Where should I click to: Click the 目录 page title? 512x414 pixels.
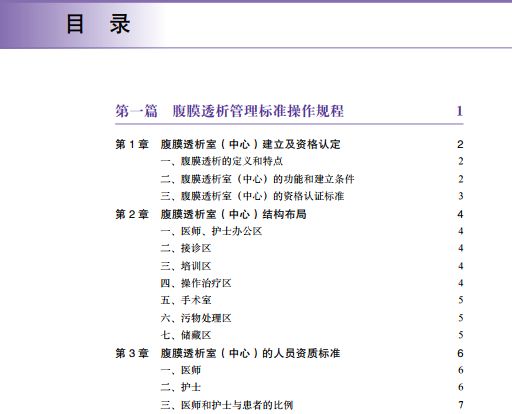tap(98, 24)
